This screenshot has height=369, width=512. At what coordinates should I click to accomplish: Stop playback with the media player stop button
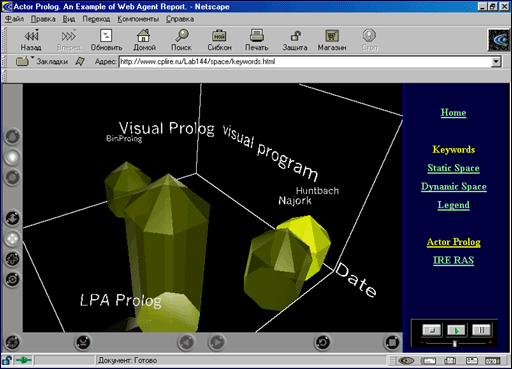[x=432, y=330]
